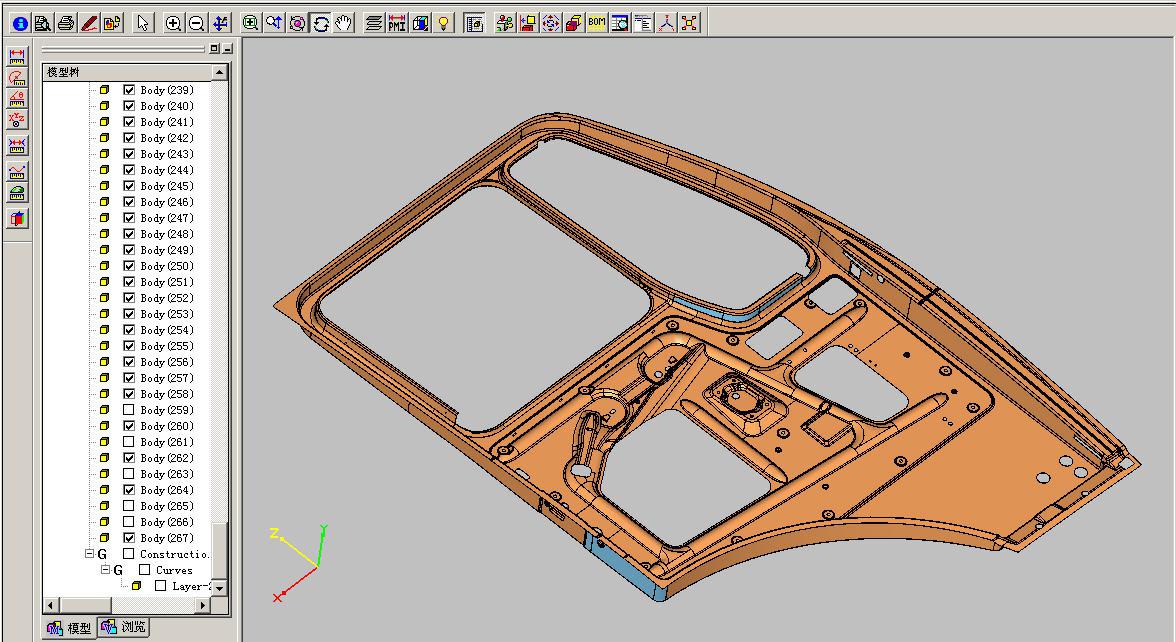Switch to the 浏览 tab

[123, 628]
